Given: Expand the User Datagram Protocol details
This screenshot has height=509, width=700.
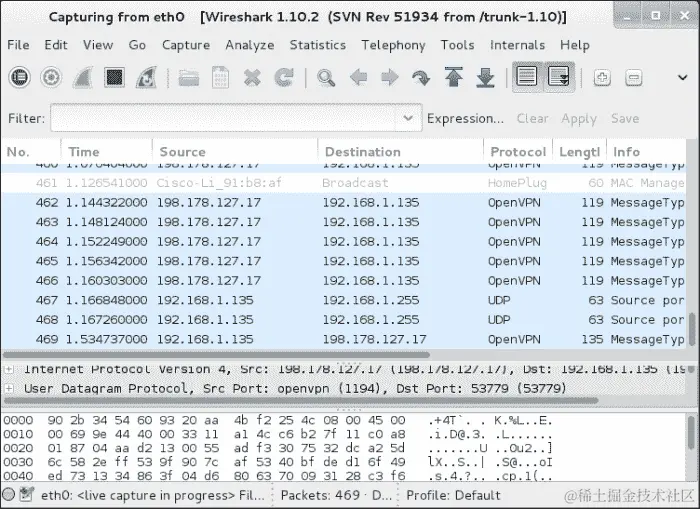Looking at the screenshot, I should pyautogui.click(x=8, y=388).
